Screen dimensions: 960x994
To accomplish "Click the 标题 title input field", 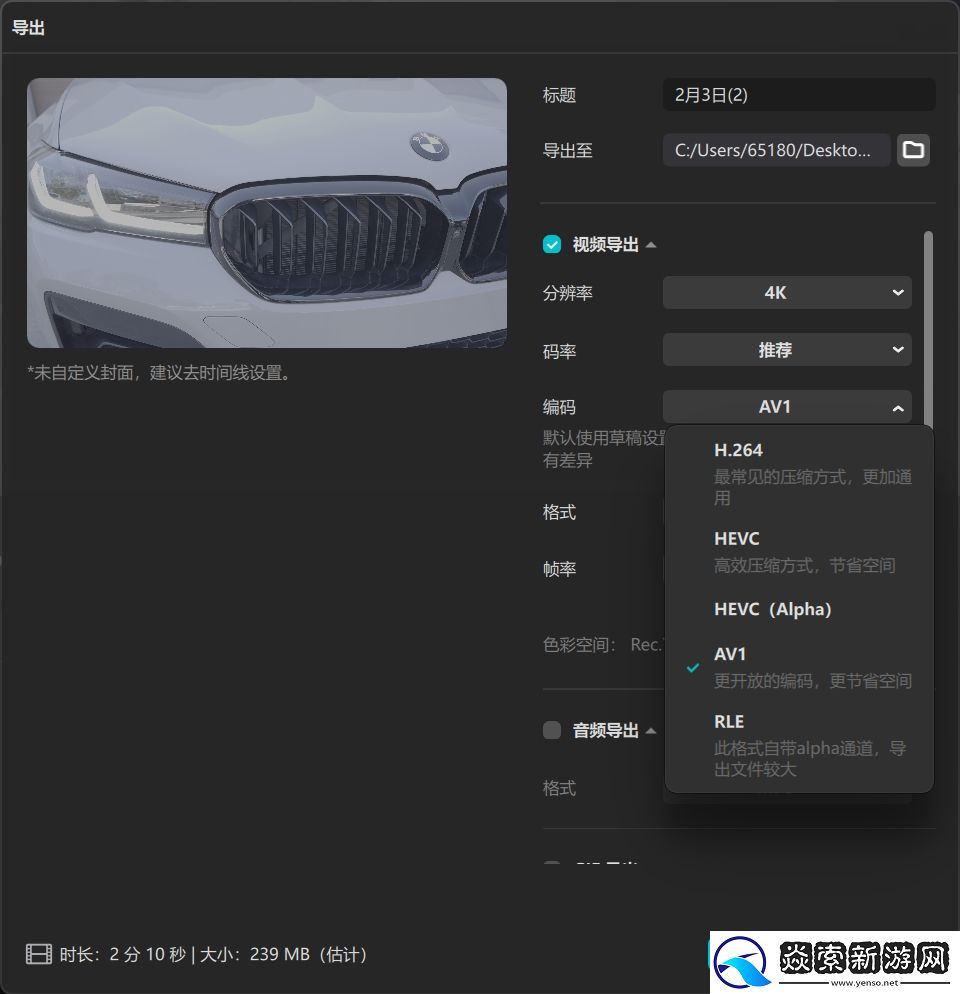I will point(798,94).
